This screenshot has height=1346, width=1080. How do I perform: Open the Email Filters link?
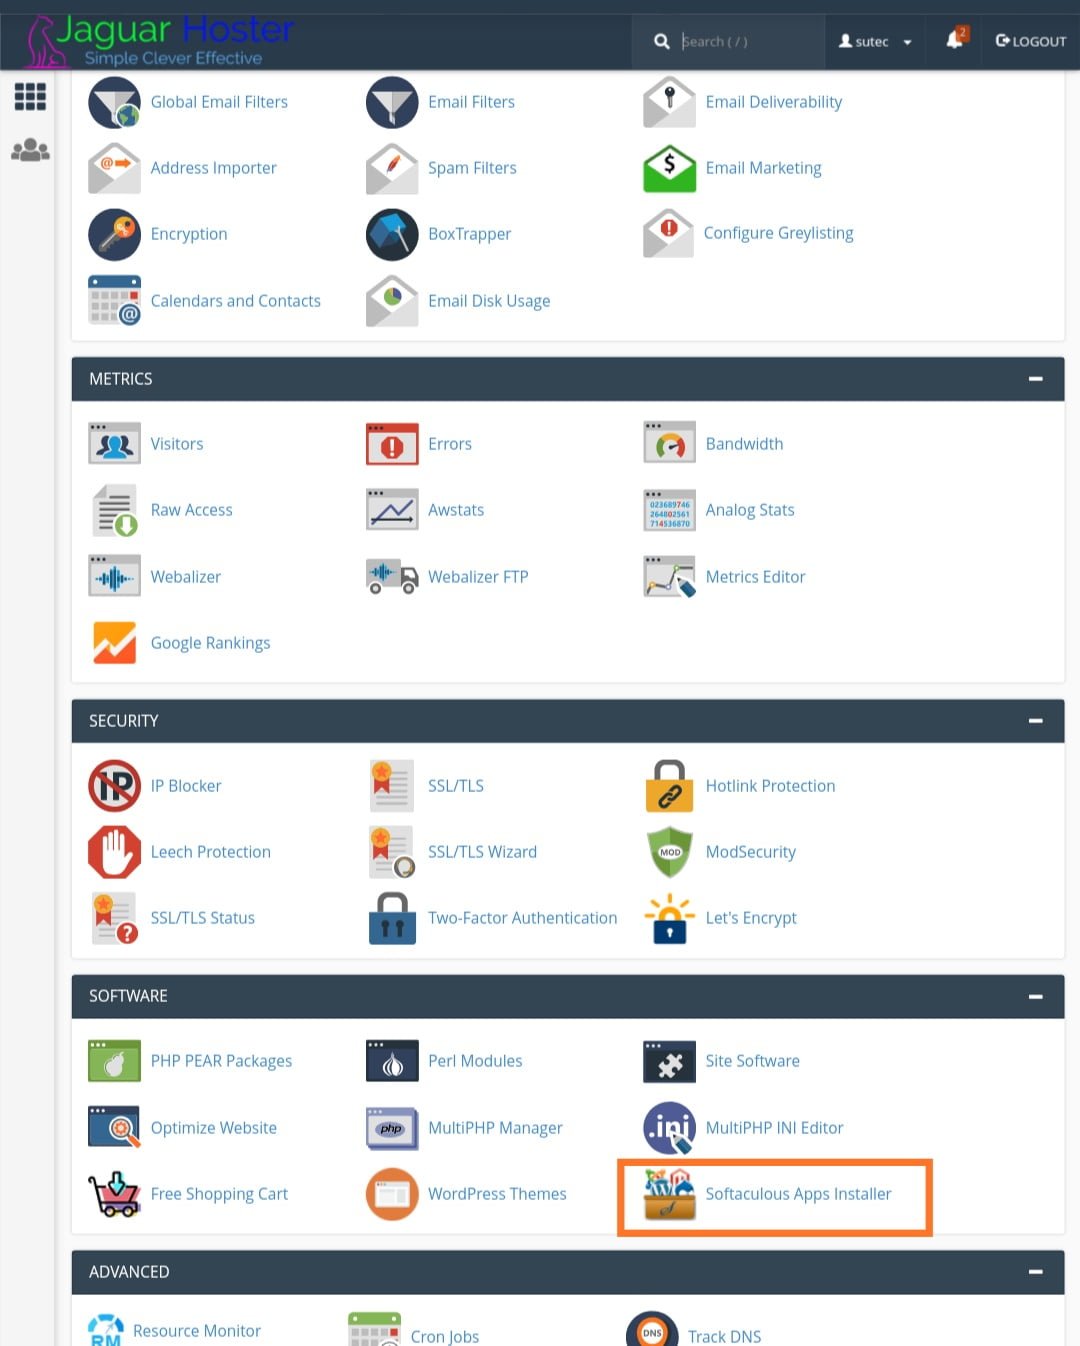(471, 102)
